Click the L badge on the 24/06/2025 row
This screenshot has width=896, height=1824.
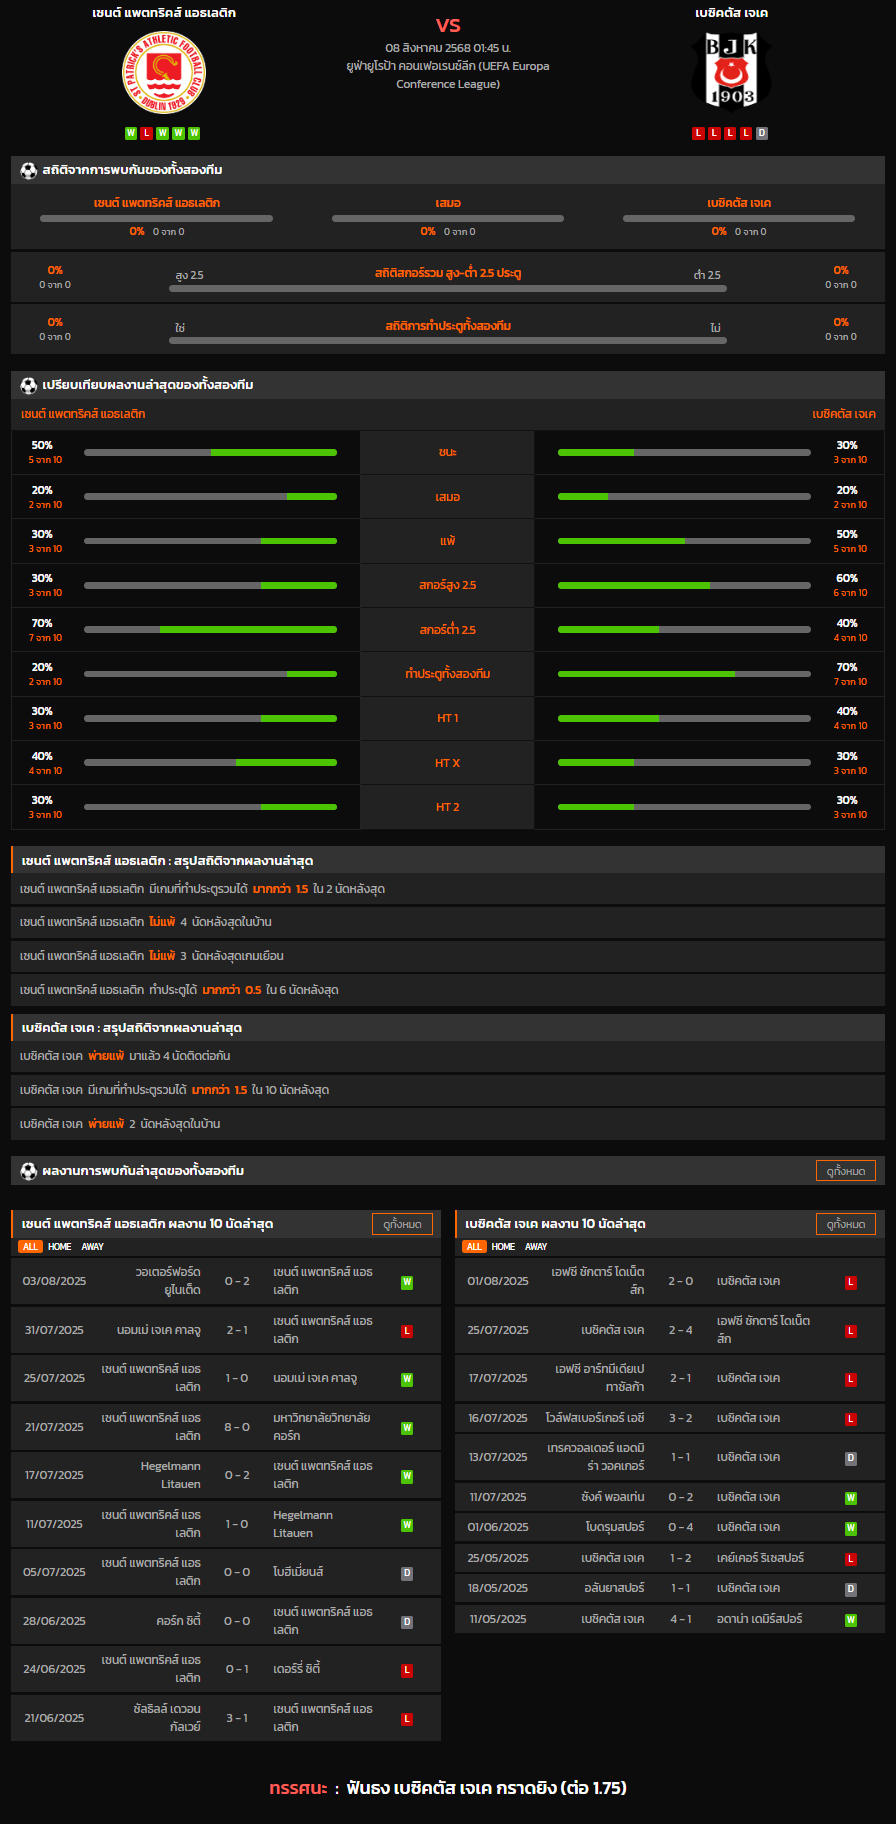coord(407,1670)
